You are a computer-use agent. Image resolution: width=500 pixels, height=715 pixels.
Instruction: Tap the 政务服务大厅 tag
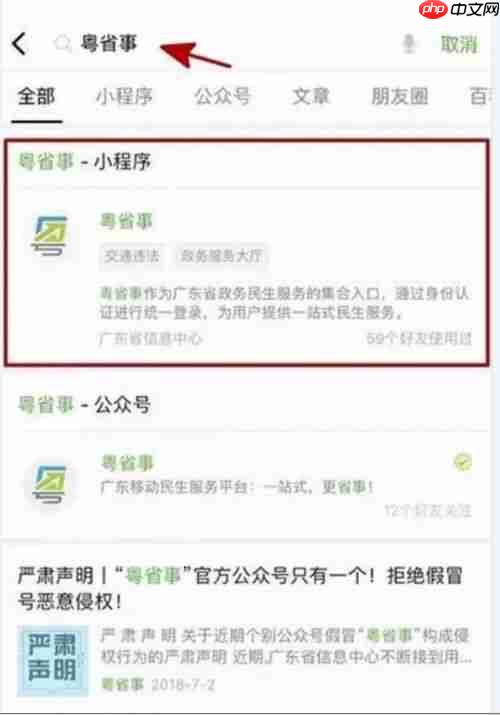coord(222,256)
